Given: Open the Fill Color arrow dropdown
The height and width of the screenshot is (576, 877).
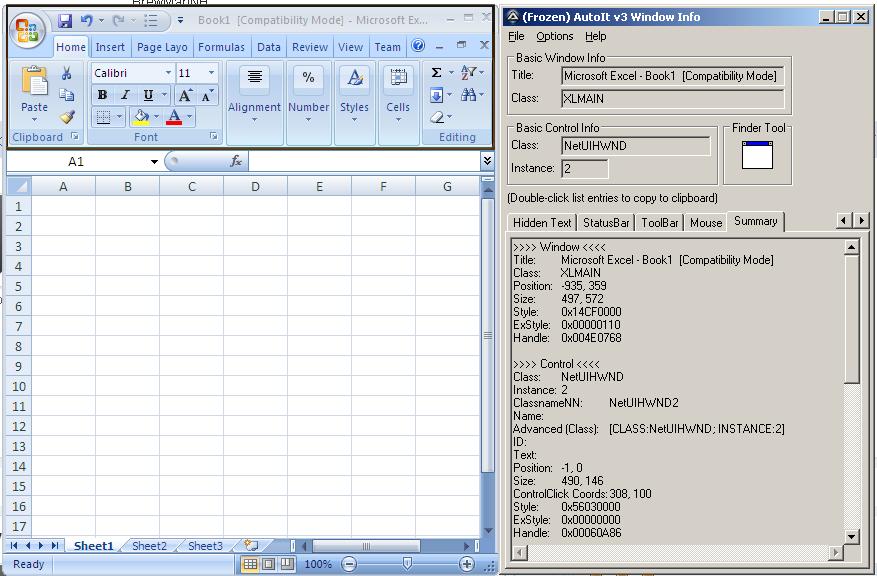Looking at the screenshot, I should (157, 117).
